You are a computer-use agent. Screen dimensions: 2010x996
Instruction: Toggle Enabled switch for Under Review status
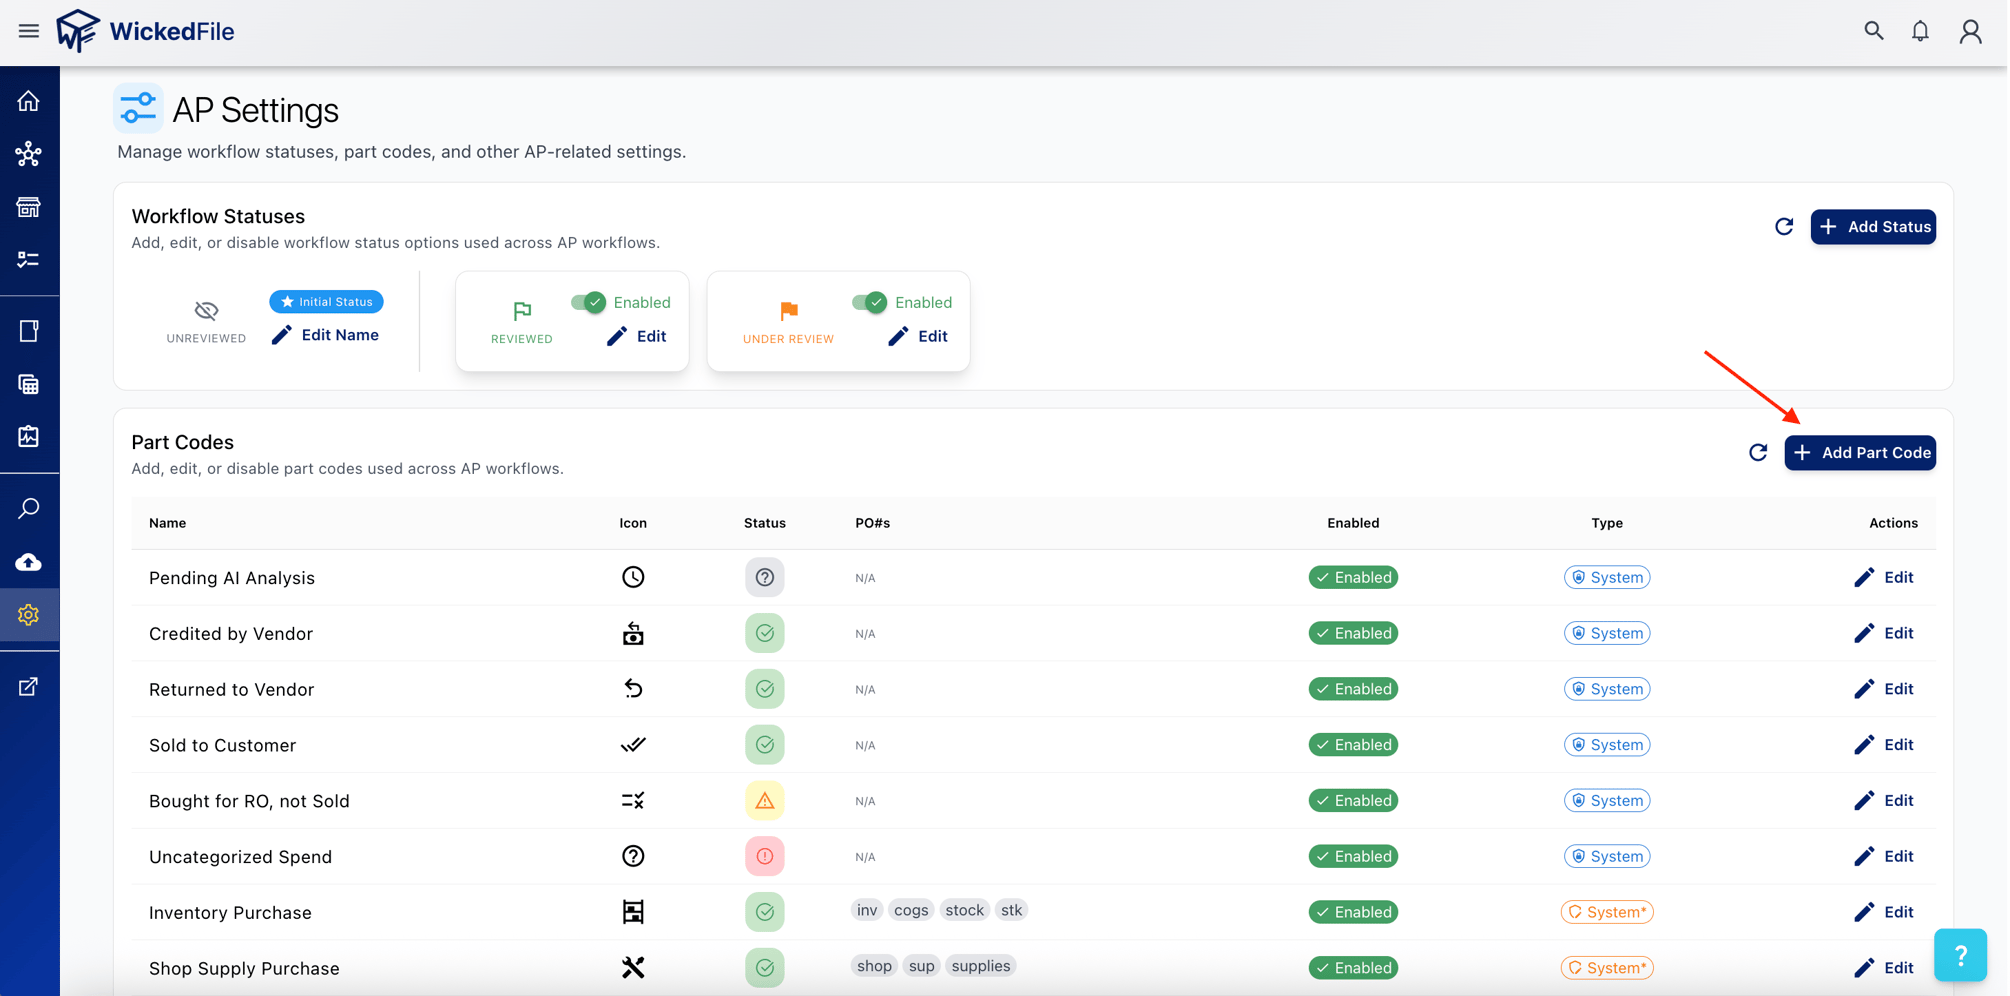[869, 302]
